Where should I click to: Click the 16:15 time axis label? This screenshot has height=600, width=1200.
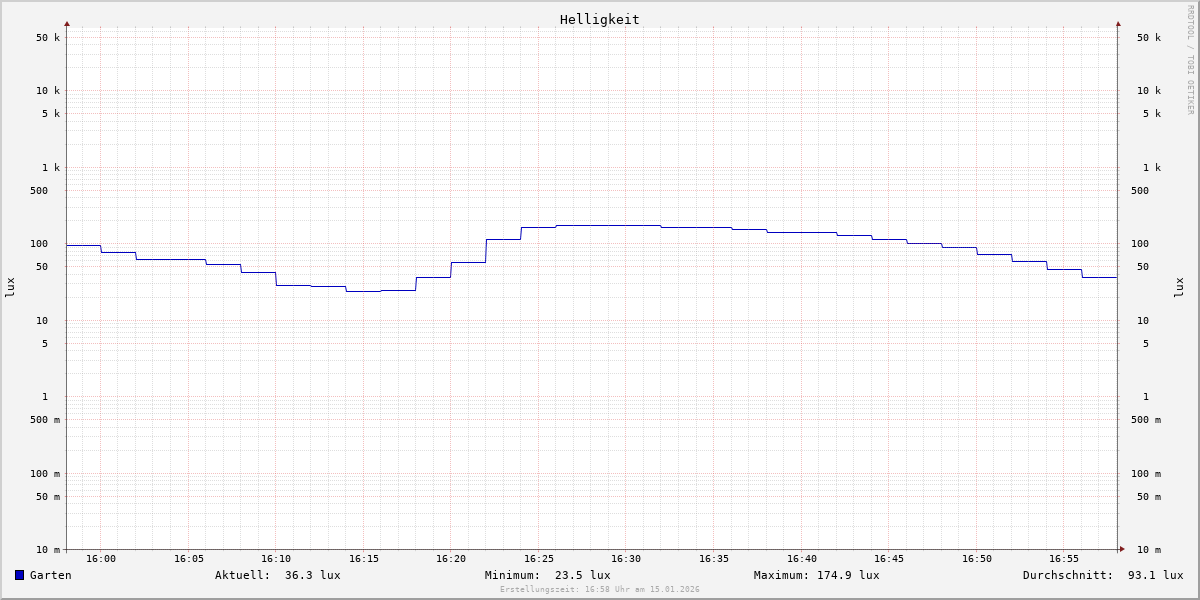pos(364,559)
